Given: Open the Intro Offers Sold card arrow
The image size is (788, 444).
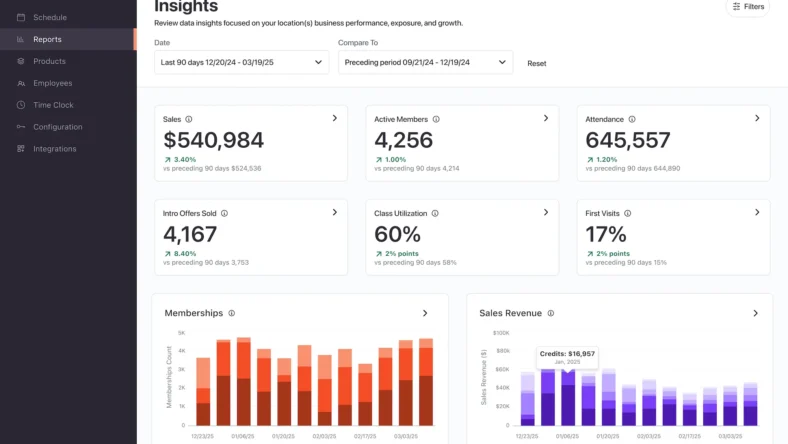Looking at the screenshot, I should (x=335, y=212).
